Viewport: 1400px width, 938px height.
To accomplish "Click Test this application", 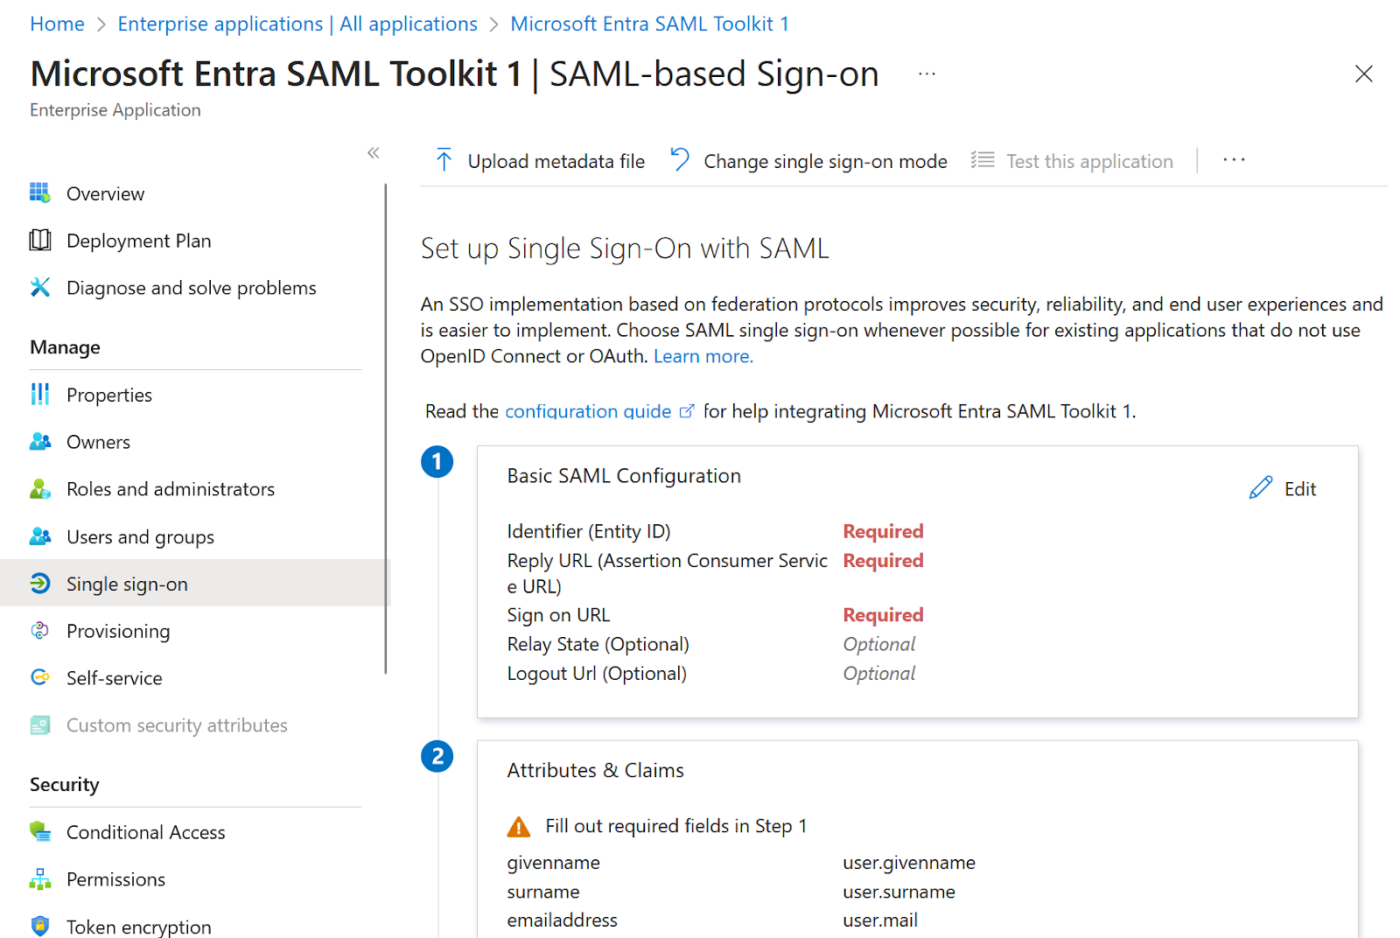I will (1072, 160).
